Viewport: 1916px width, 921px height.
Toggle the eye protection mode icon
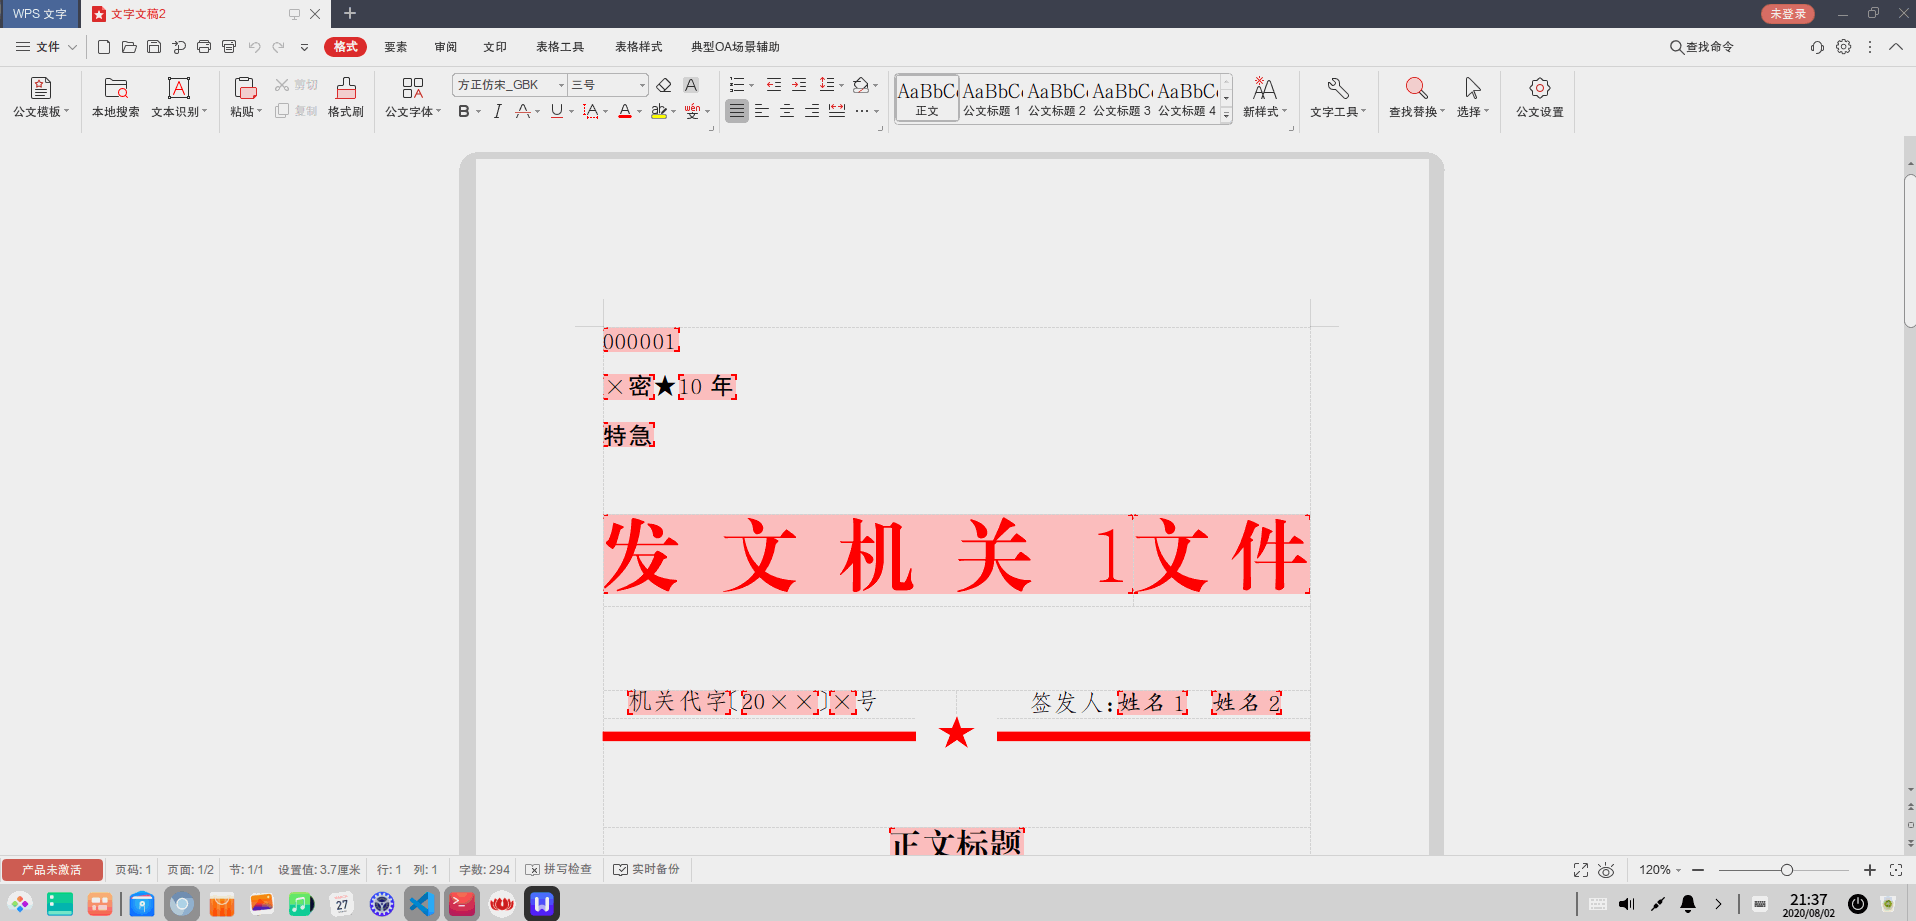pos(1606,870)
